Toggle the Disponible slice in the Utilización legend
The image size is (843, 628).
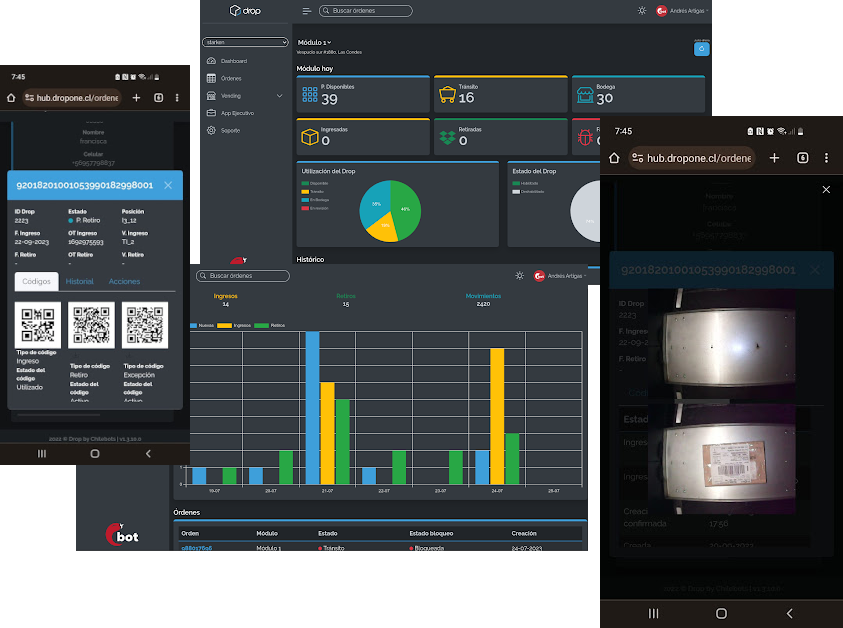[315, 183]
